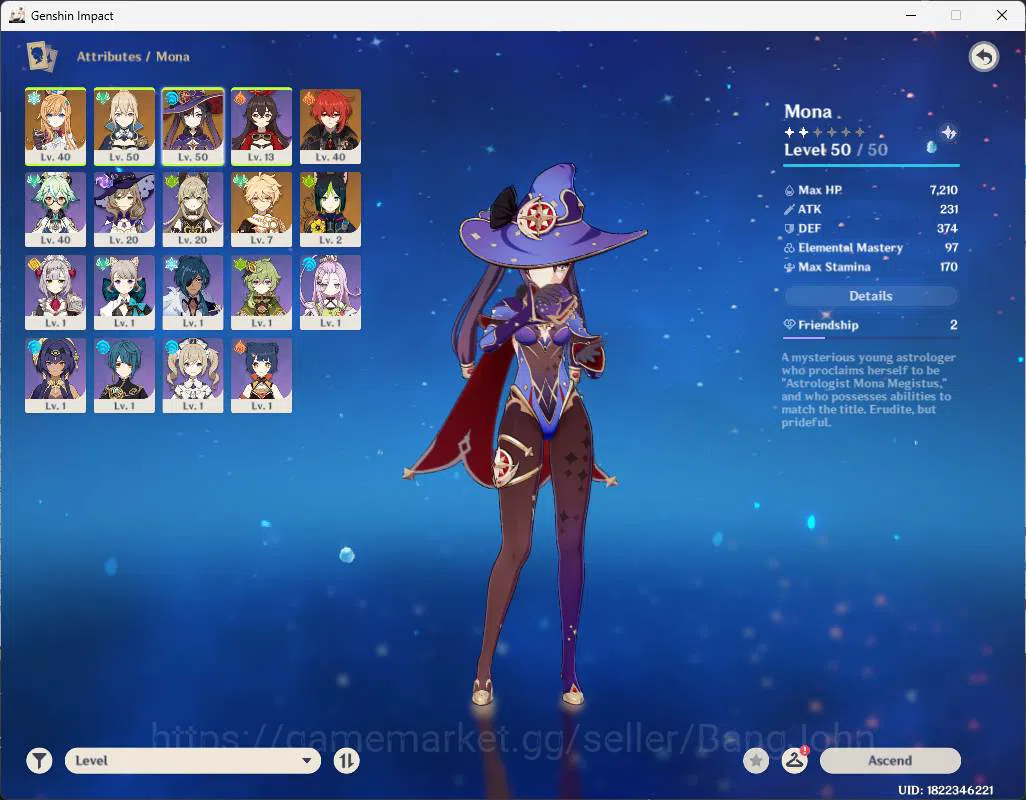Click the return arrow button

(x=983, y=57)
